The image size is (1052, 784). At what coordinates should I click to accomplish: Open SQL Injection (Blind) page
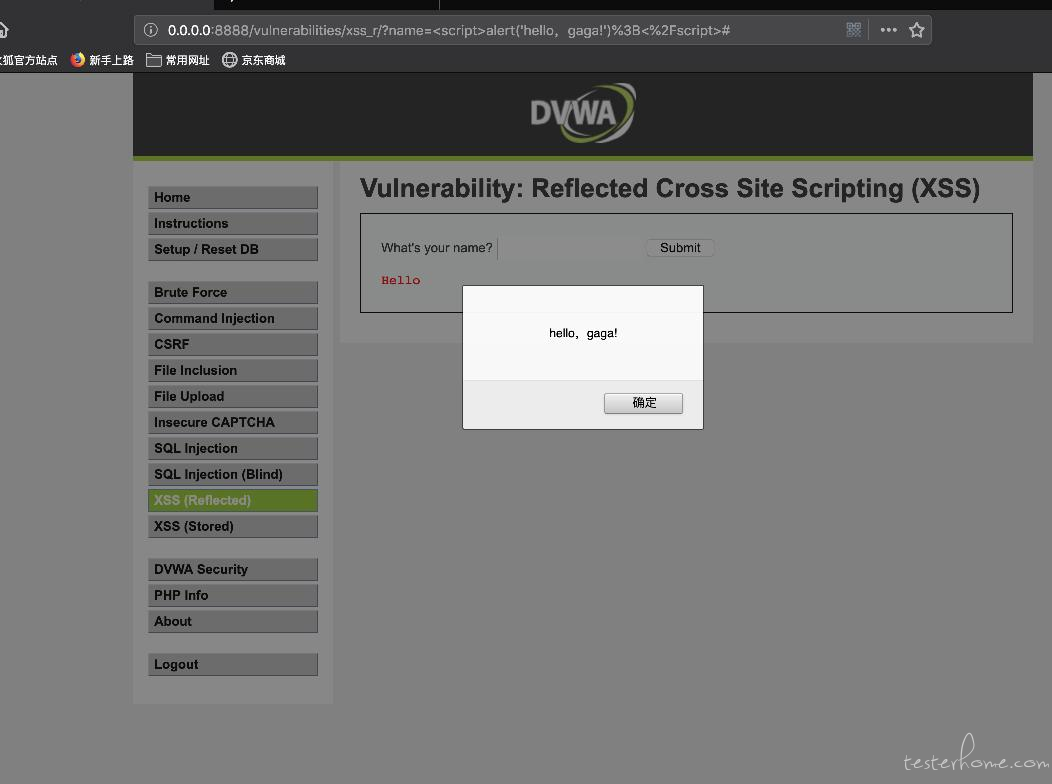pos(233,474)
